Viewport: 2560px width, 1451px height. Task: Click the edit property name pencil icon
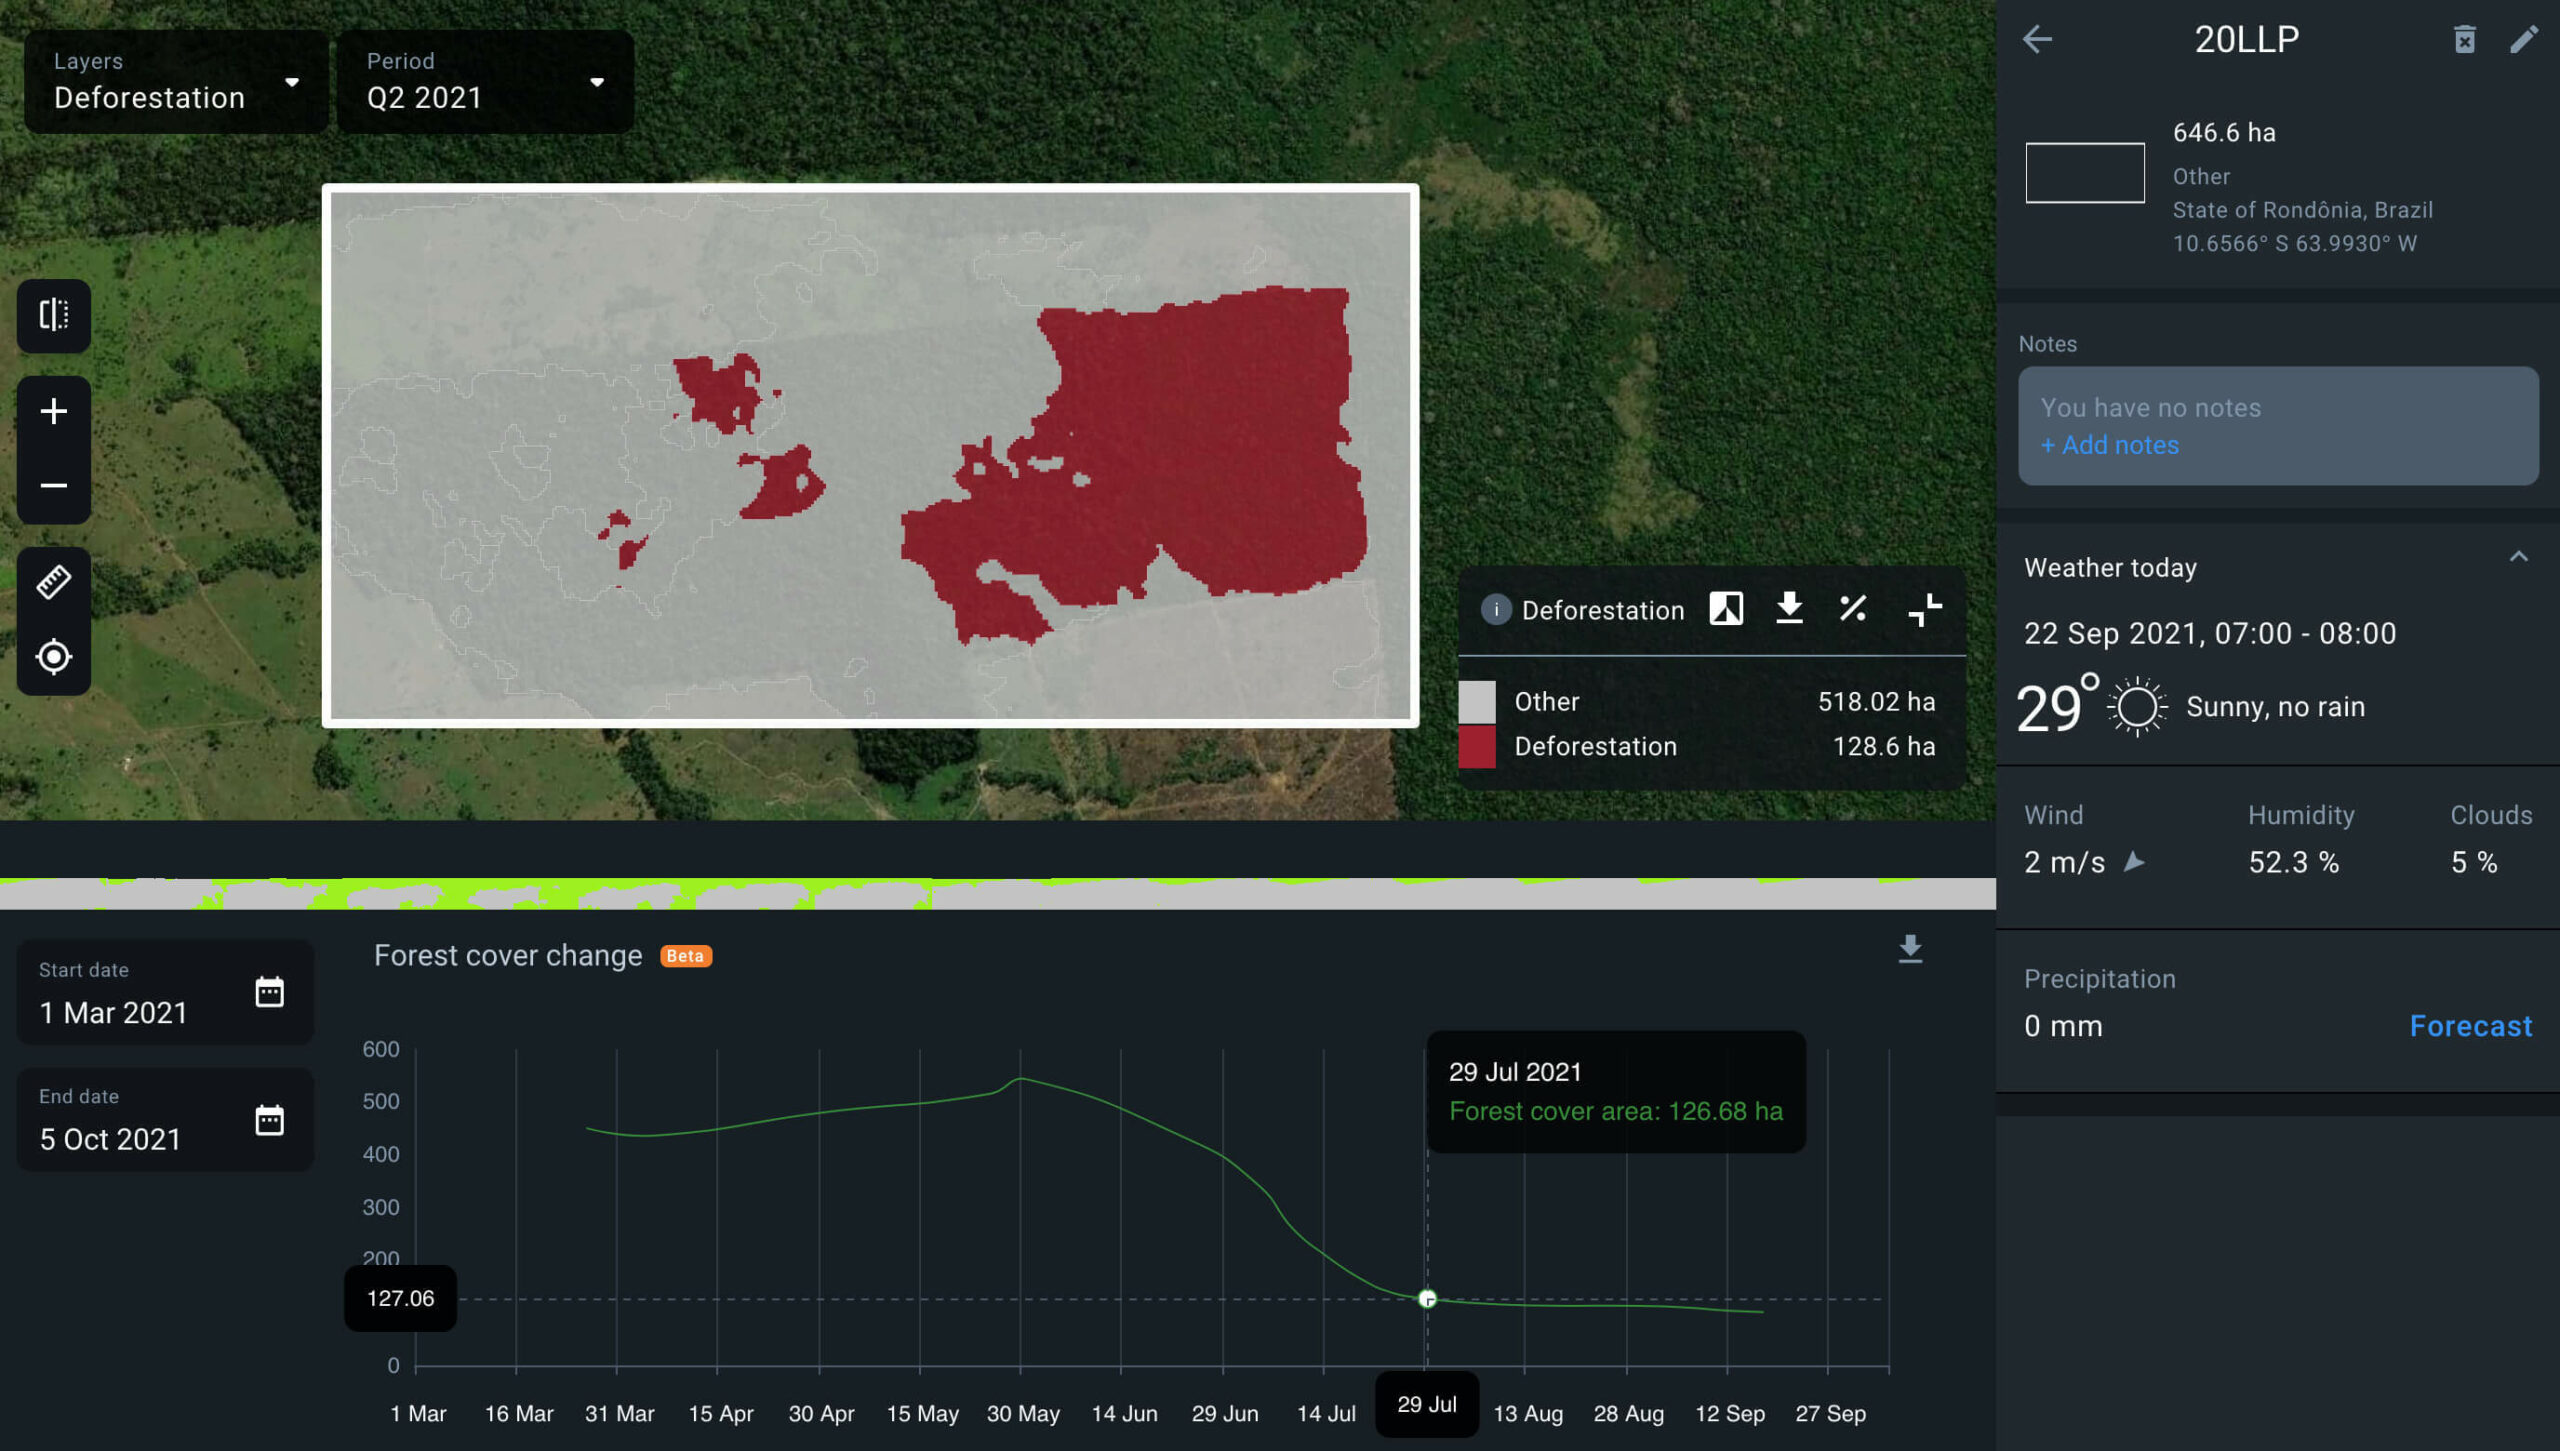[x=2525, y=39]
